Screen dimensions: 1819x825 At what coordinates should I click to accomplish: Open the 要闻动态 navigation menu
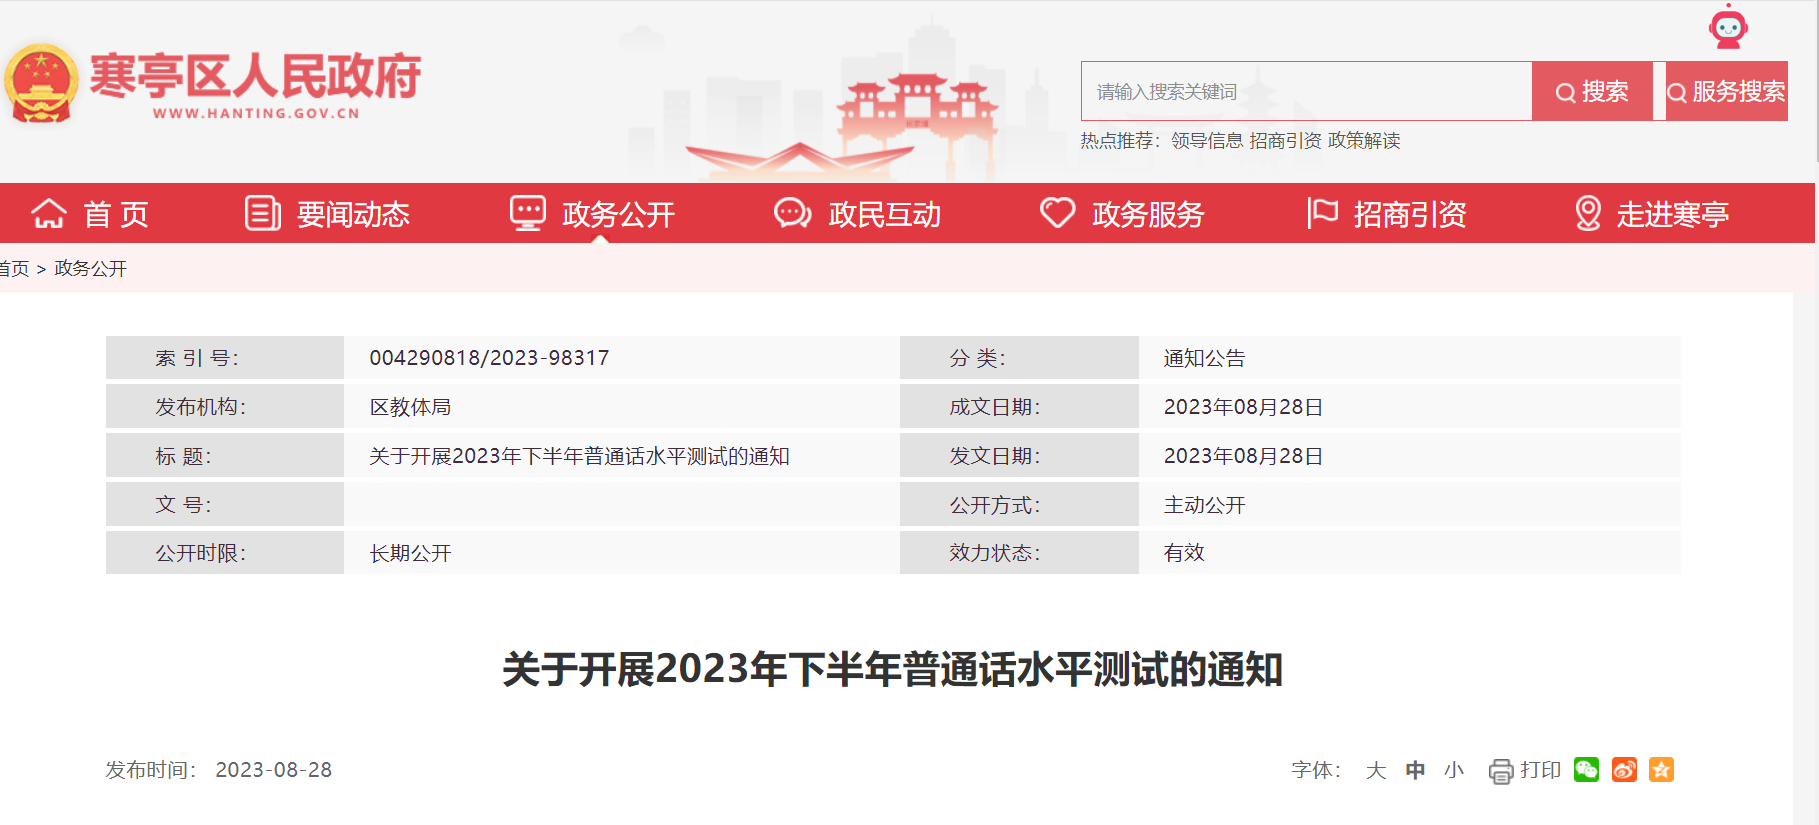click(x=353, y=214)
